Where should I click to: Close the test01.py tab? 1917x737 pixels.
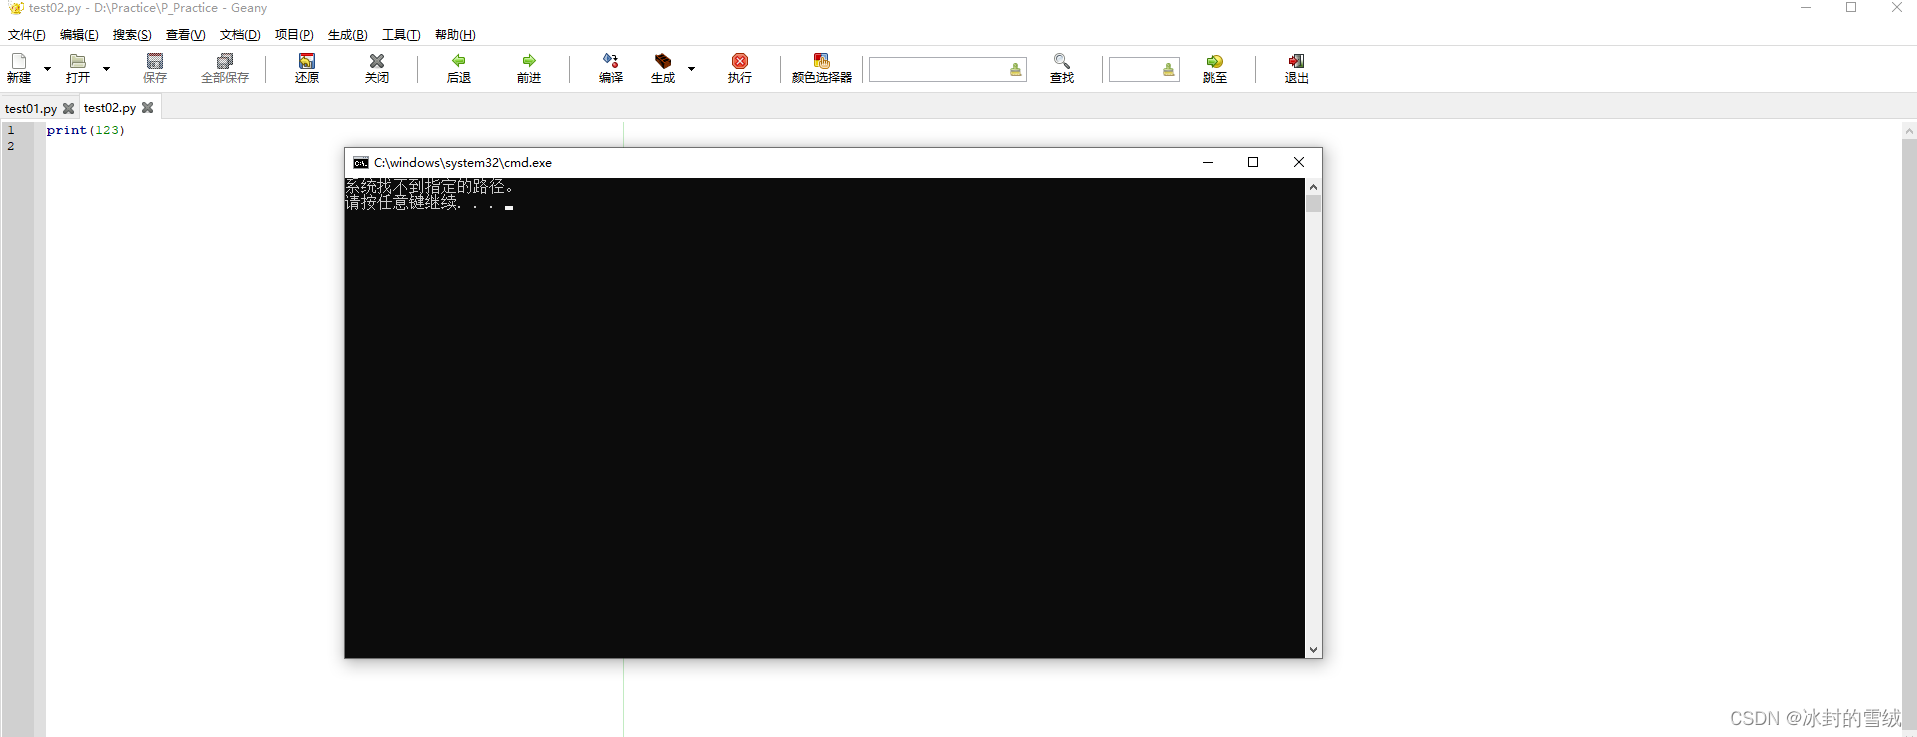coord(69,108)
